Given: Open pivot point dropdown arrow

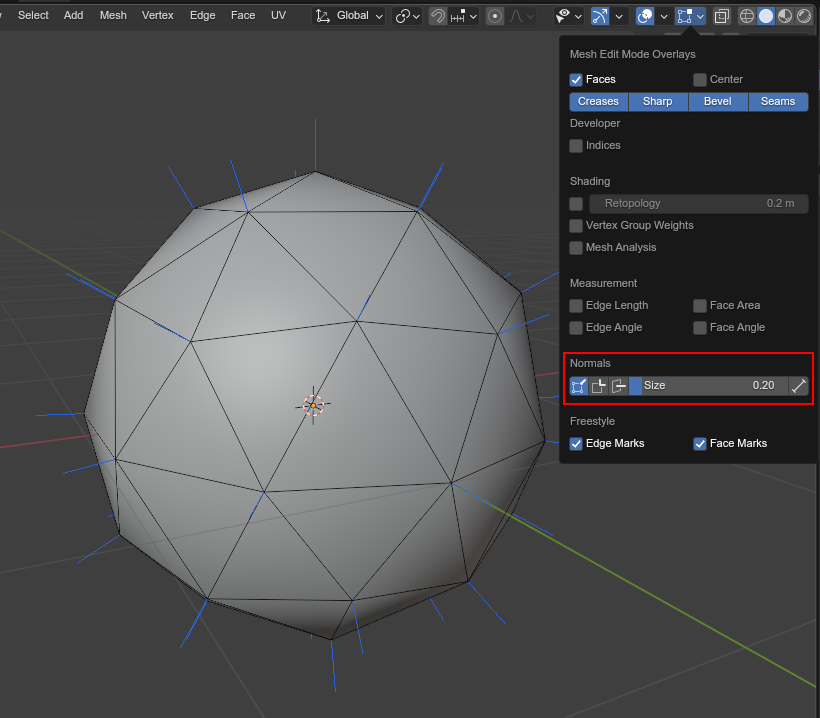Looking at the screenshot, I should [416, 17].
